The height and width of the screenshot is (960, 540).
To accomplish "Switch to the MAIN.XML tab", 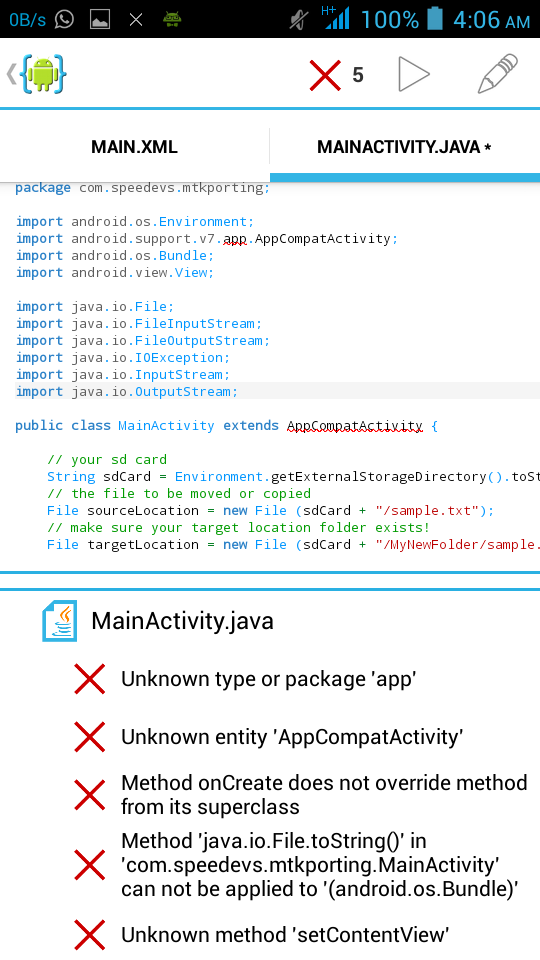I will coord(134,147).
